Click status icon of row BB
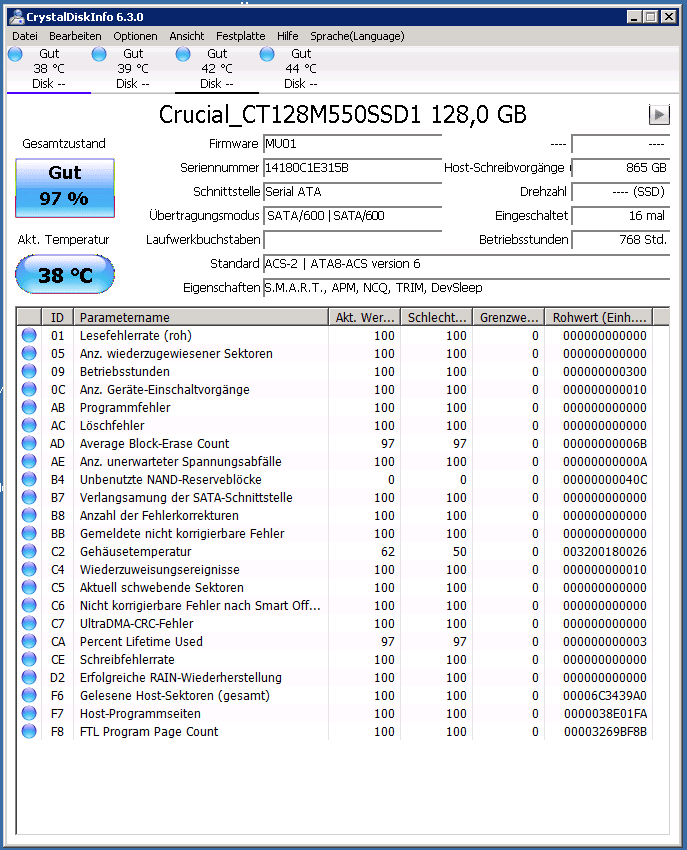 [29, 533]
